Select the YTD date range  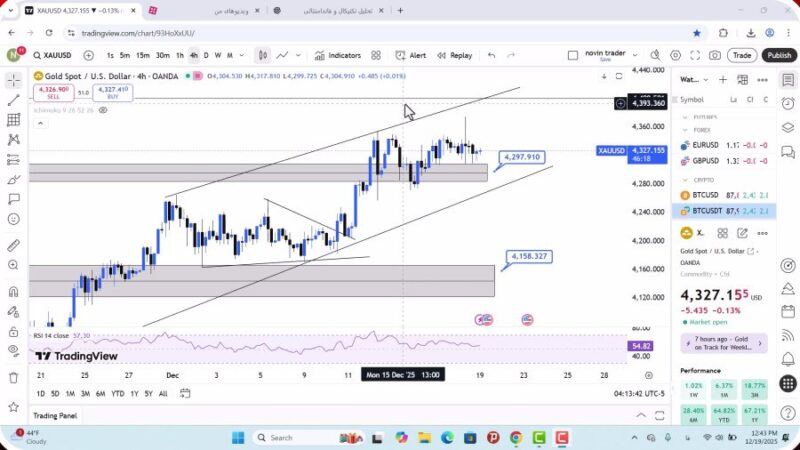pyautogui.click(x=118, y=393)
